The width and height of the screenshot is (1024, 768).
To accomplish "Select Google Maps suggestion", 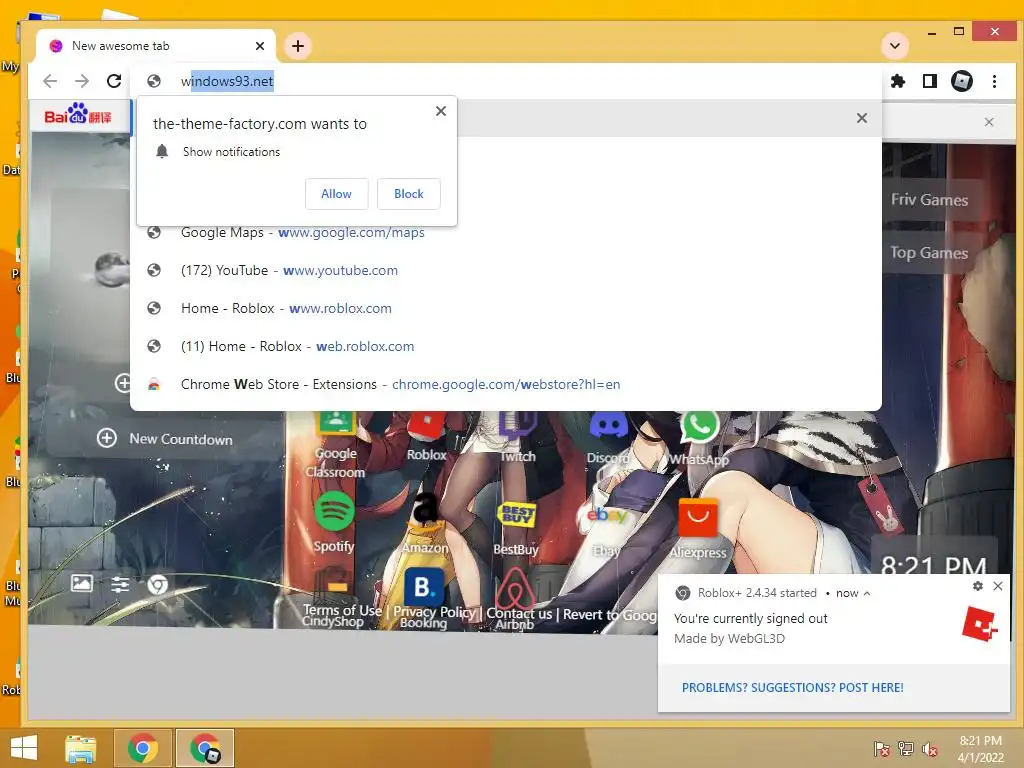I will click(505, 232).
